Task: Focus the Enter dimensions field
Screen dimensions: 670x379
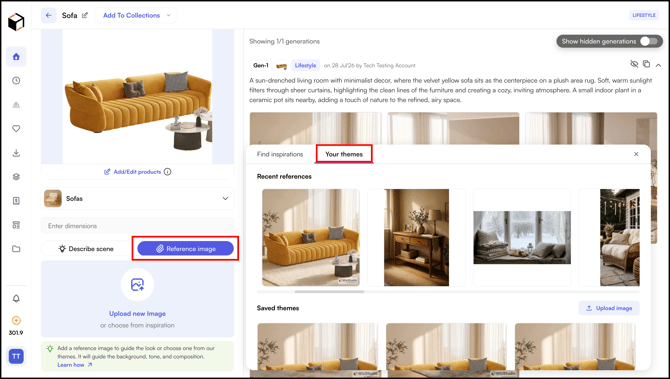Action: pos(138,226)
